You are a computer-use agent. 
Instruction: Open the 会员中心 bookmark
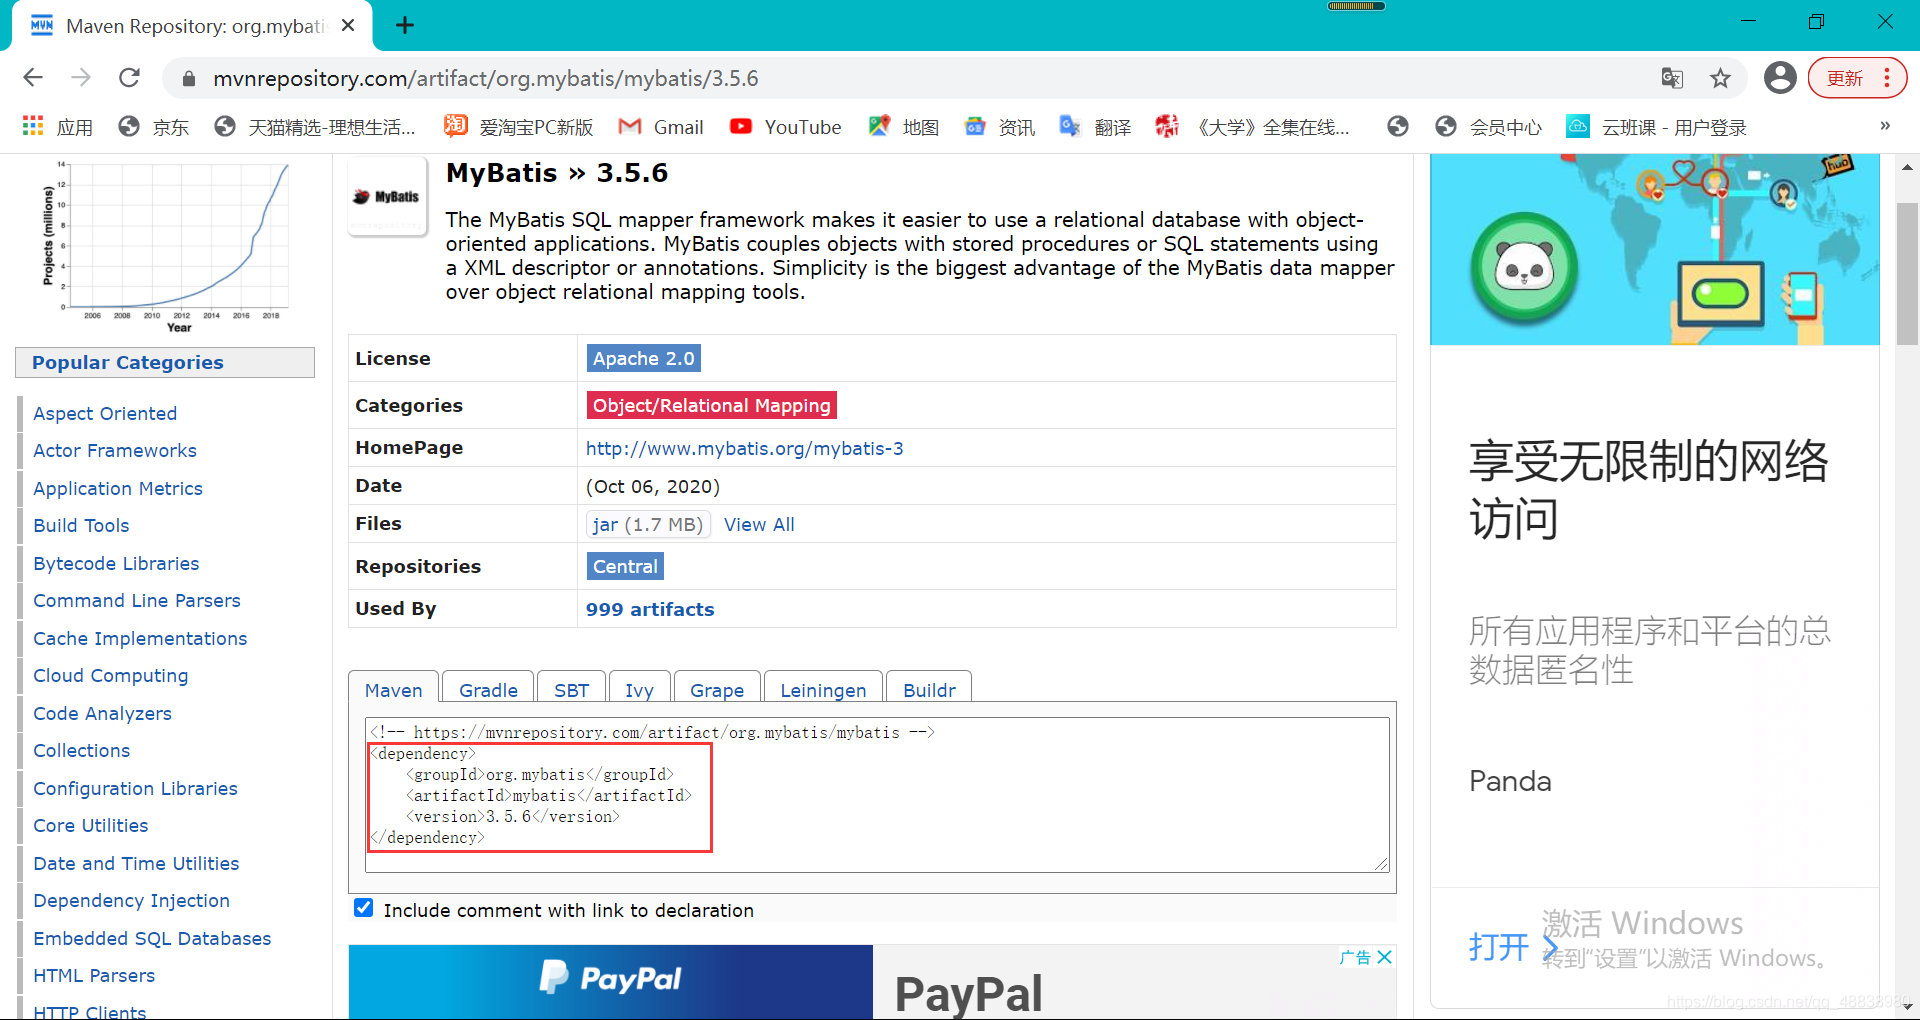(x=1488, y=127)
